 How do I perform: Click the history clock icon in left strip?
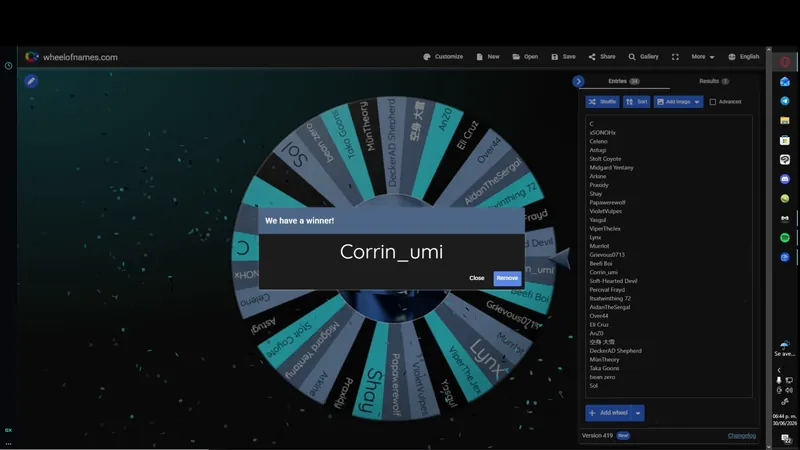click(8, 66)
